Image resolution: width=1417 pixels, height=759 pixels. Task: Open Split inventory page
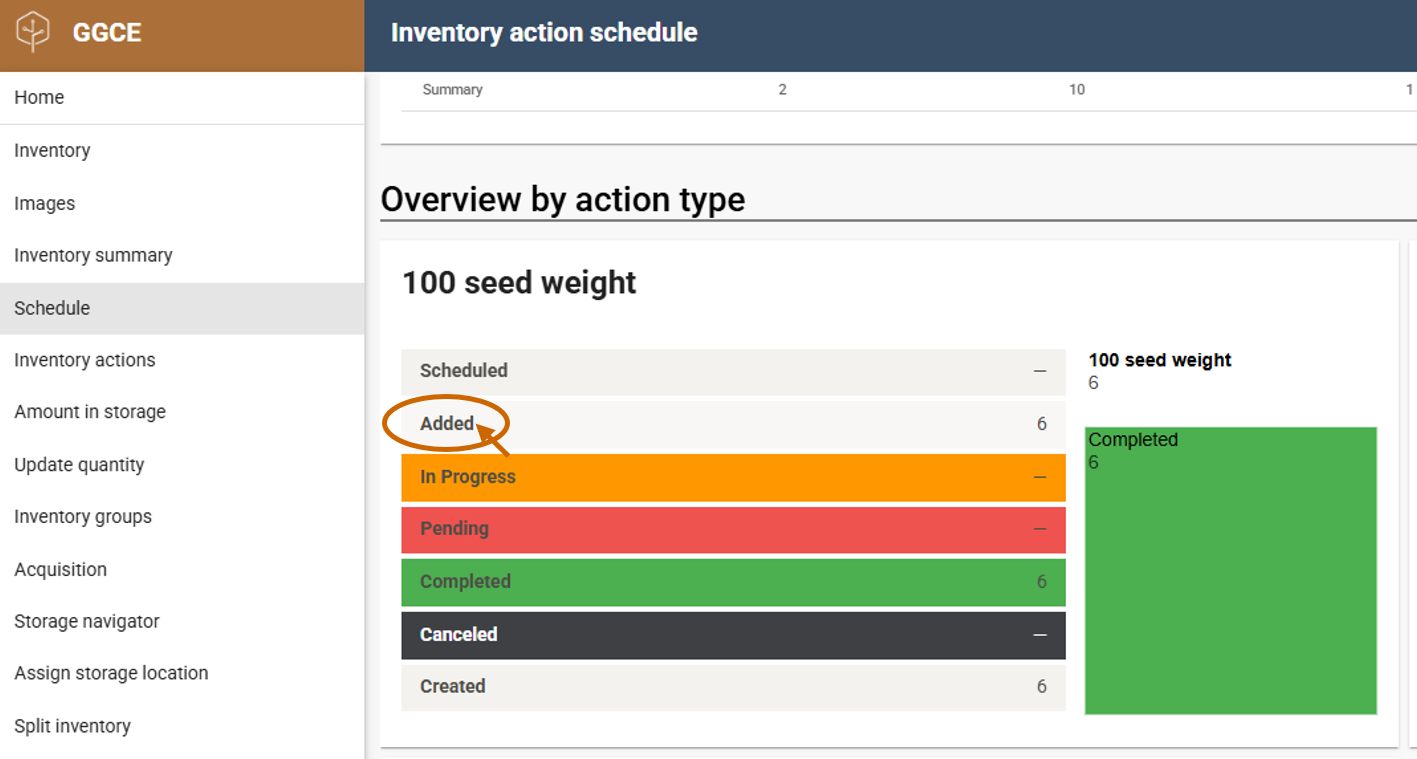pos(72,726)
